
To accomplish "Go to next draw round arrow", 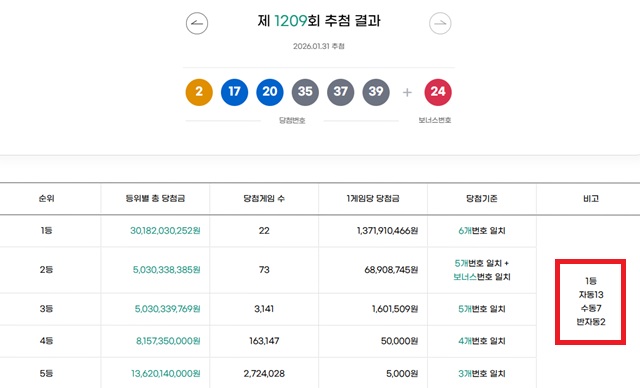I will (x=440, y=23).
